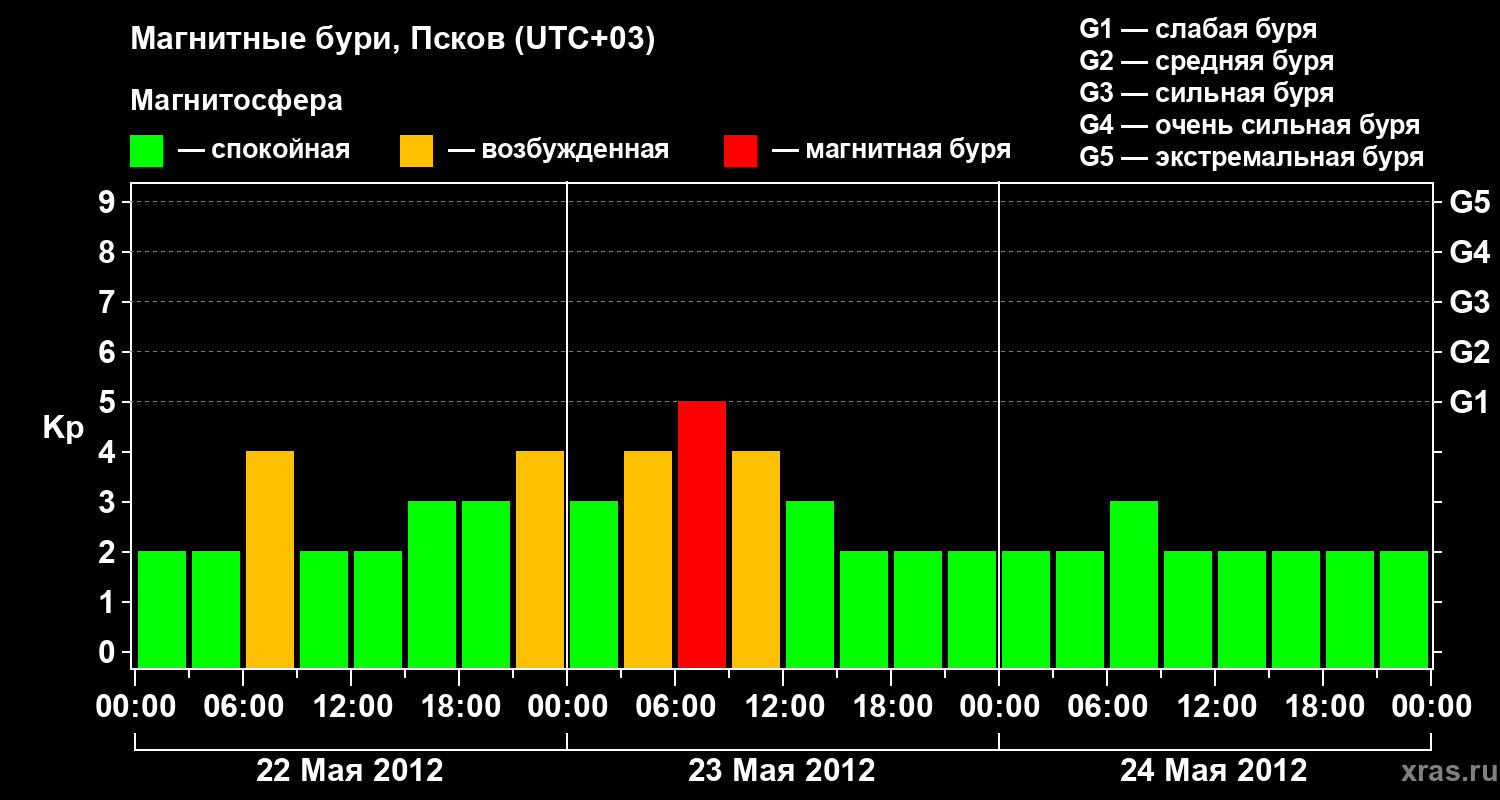Click the '12:00' time label above 23 Мая

tap(783, 706)
